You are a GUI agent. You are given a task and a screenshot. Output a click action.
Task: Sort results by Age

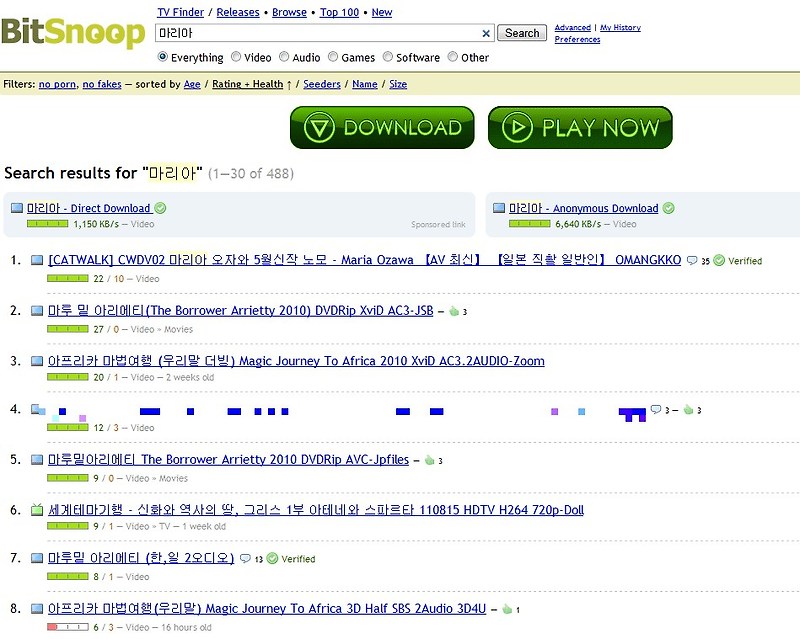point(192,84)
